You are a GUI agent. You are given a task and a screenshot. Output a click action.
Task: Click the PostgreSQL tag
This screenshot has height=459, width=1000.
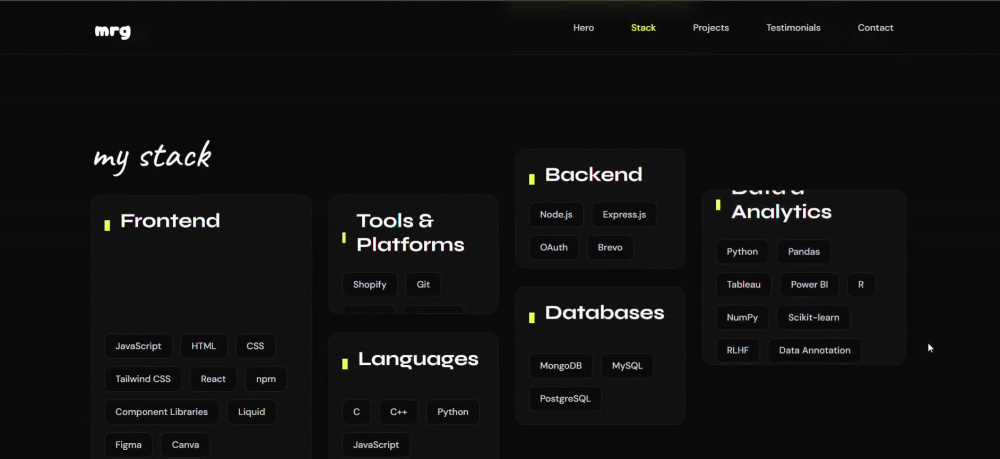click(565, 398)
